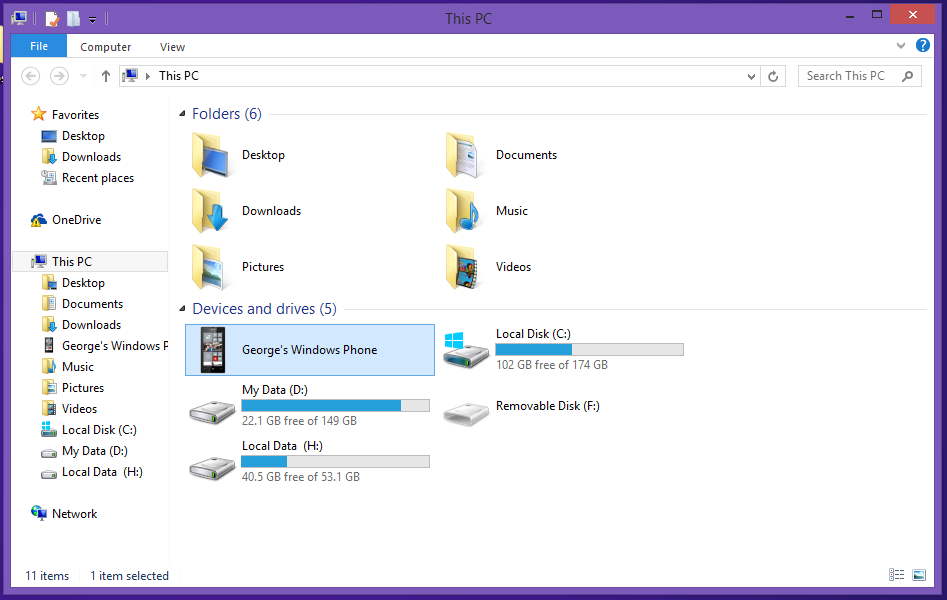Select George's Windows Phone device icon
Viewport: 947px width, 600px height.
(x=213, y=350)
